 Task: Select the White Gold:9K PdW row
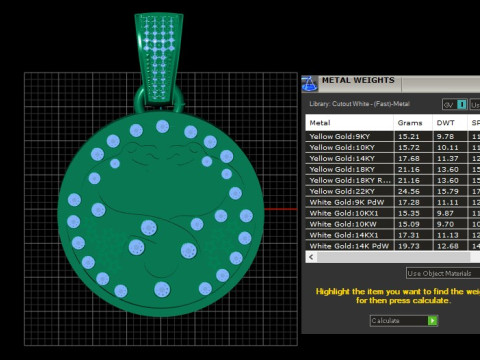(x=393, y=202)
